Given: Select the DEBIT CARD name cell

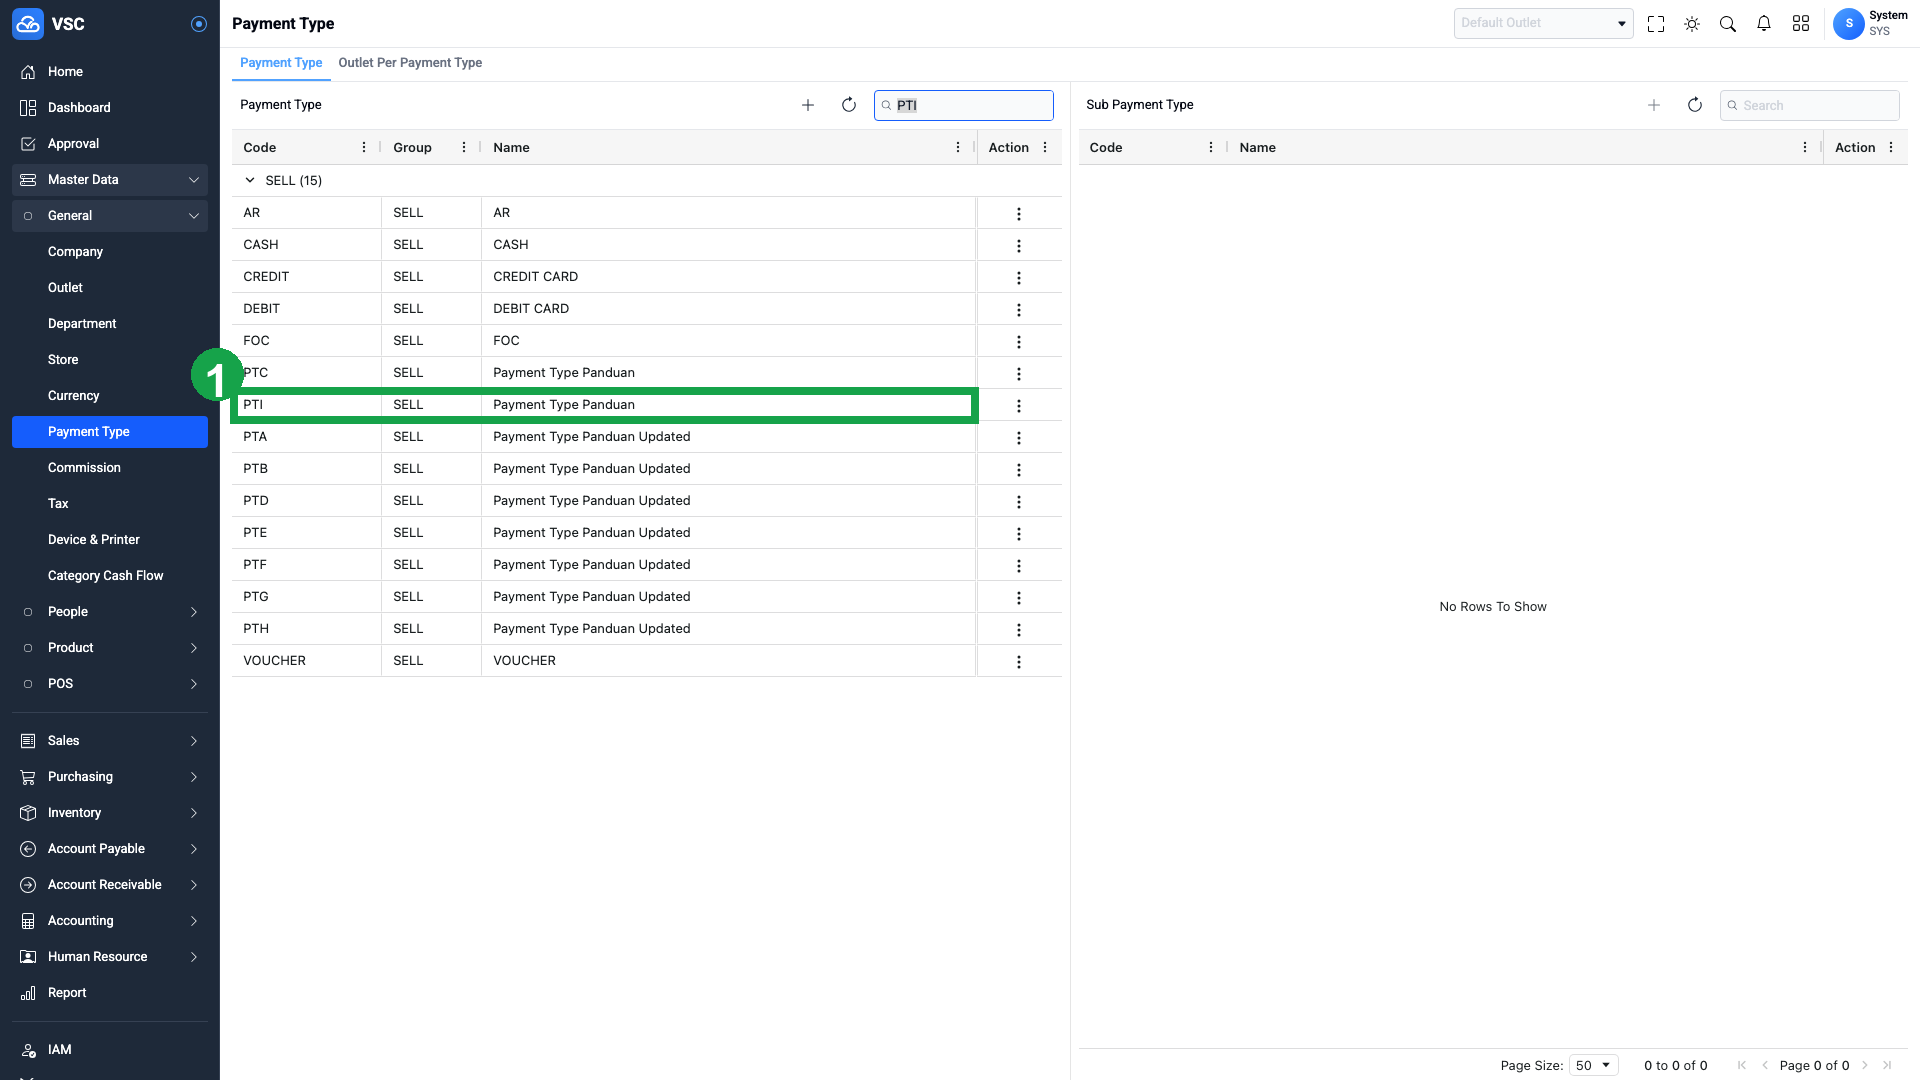Looking at the screenshot, I should (728, 309).
